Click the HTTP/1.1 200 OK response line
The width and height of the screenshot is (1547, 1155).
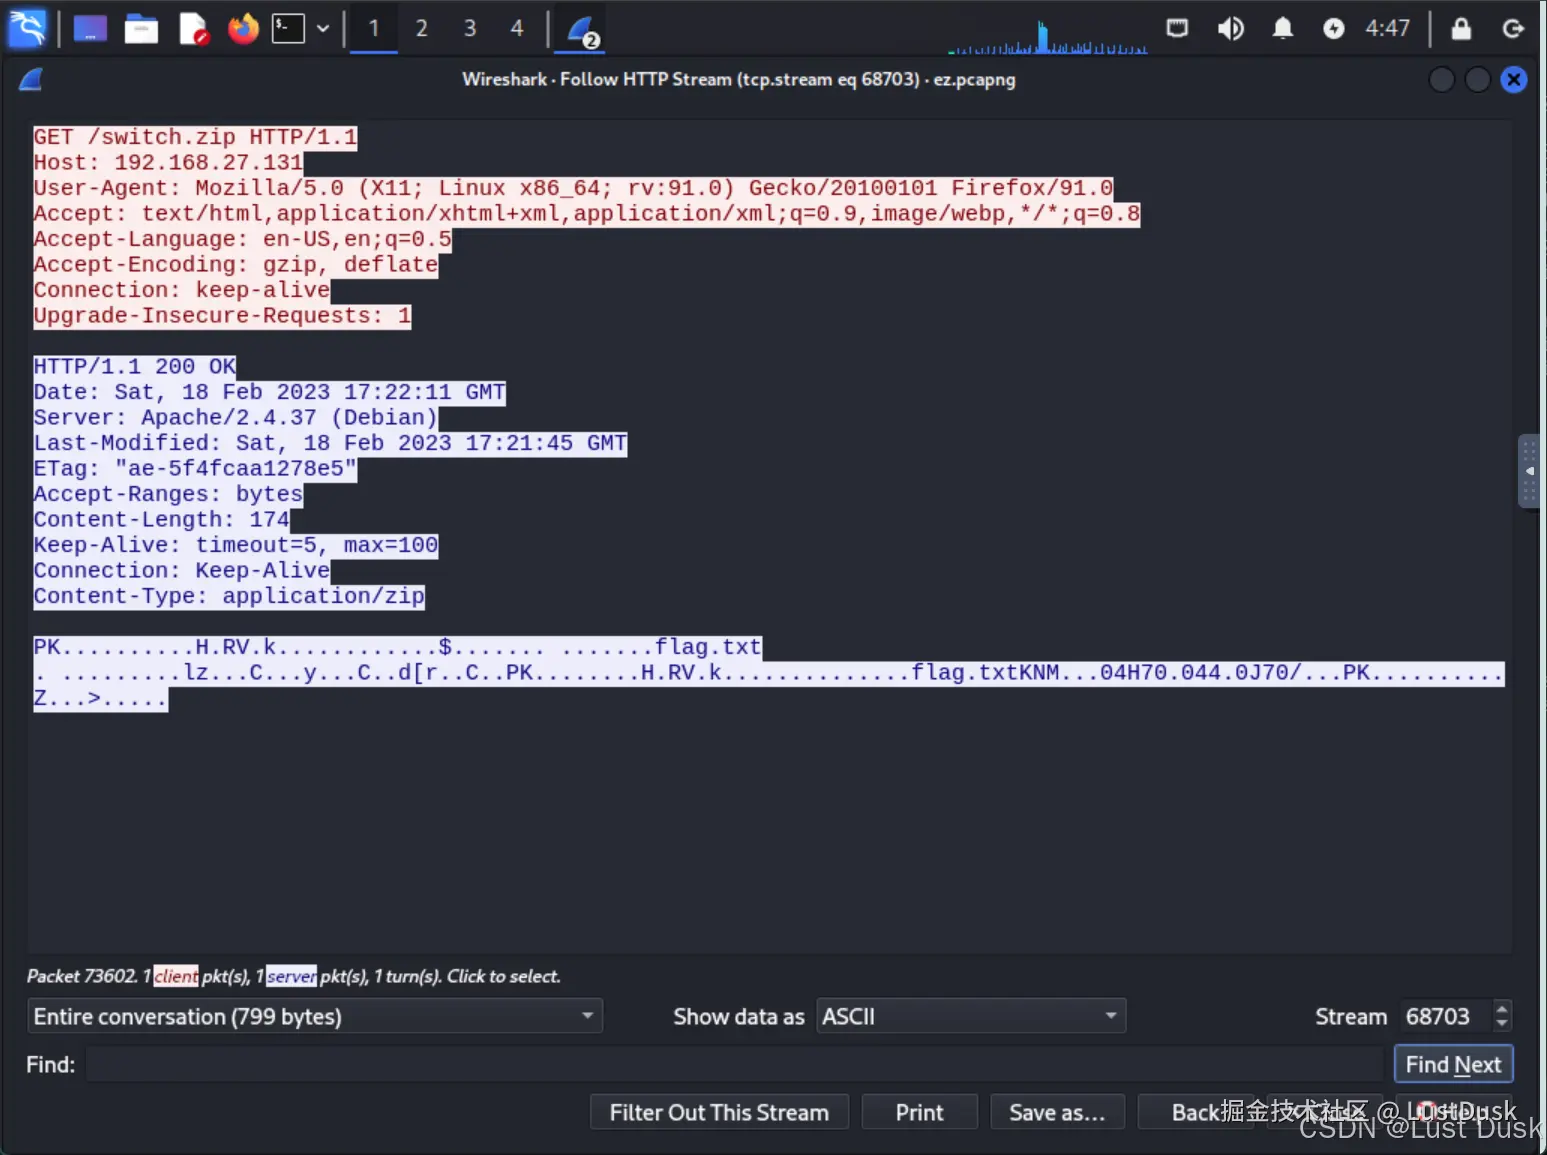click(135, 367)
